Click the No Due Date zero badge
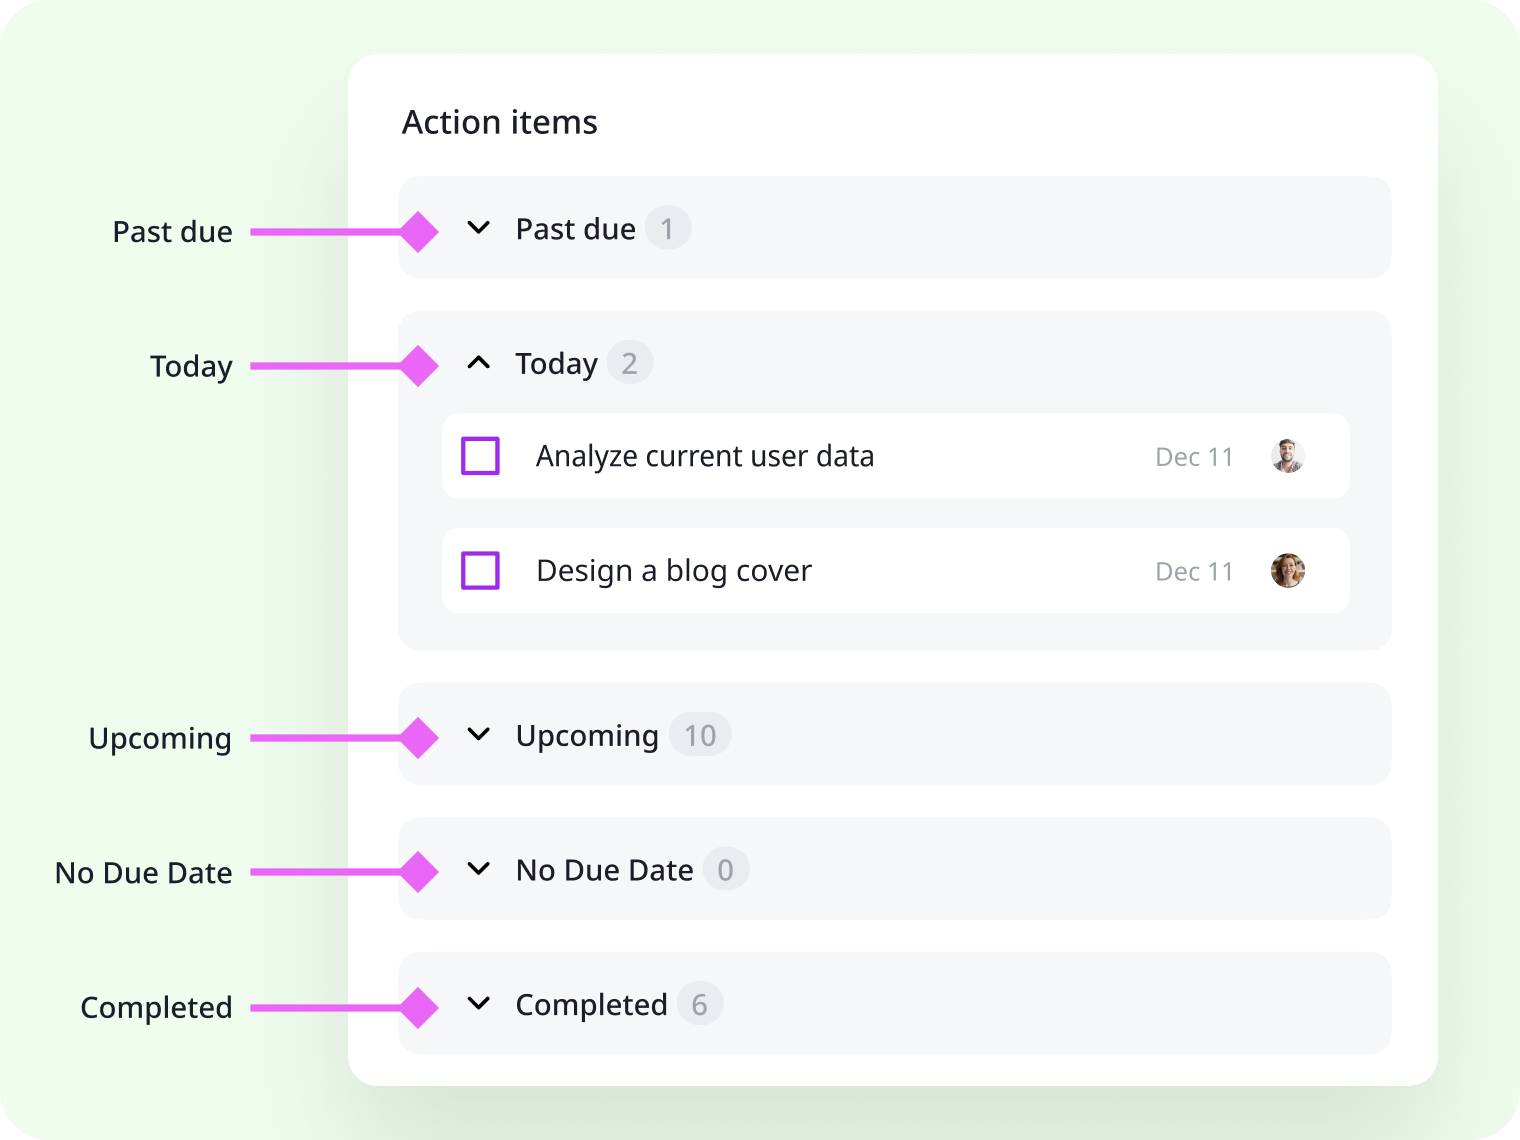Image resolution: width=1520 pixels, height=1140 pixels. pyautogui.click(x=724, y=869)
